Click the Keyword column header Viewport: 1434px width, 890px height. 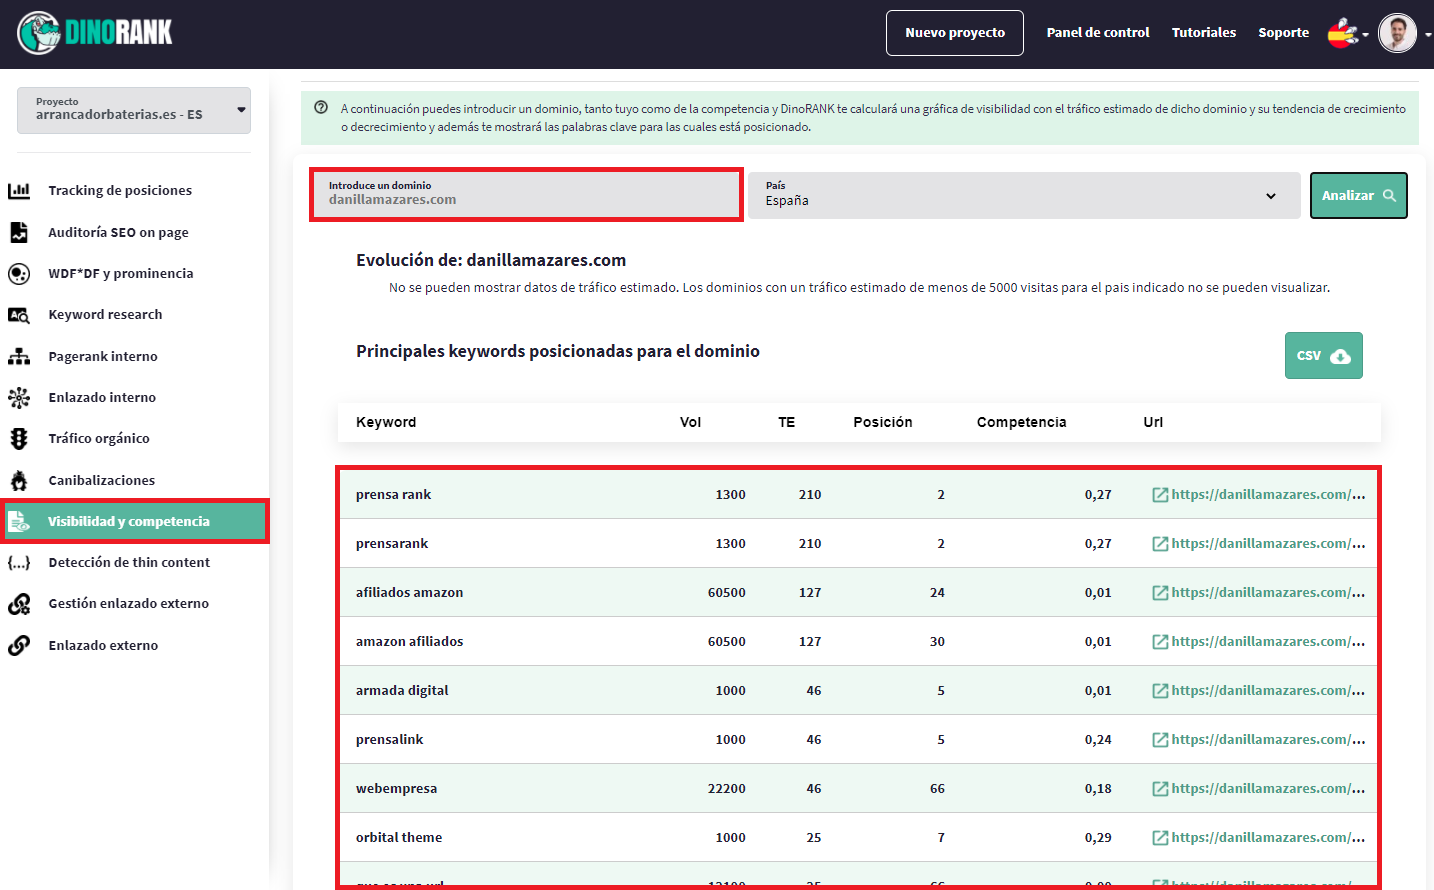[x=386, y=422]
